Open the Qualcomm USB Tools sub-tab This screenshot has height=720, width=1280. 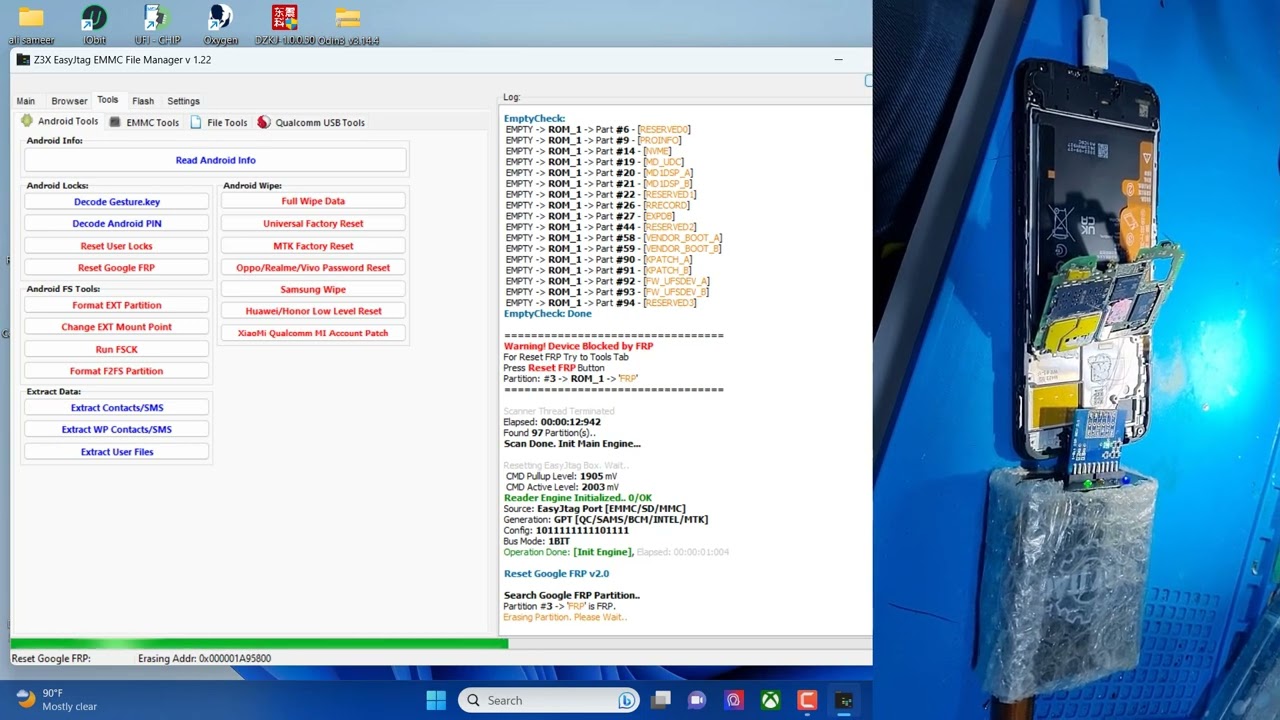tap(311, 122)
